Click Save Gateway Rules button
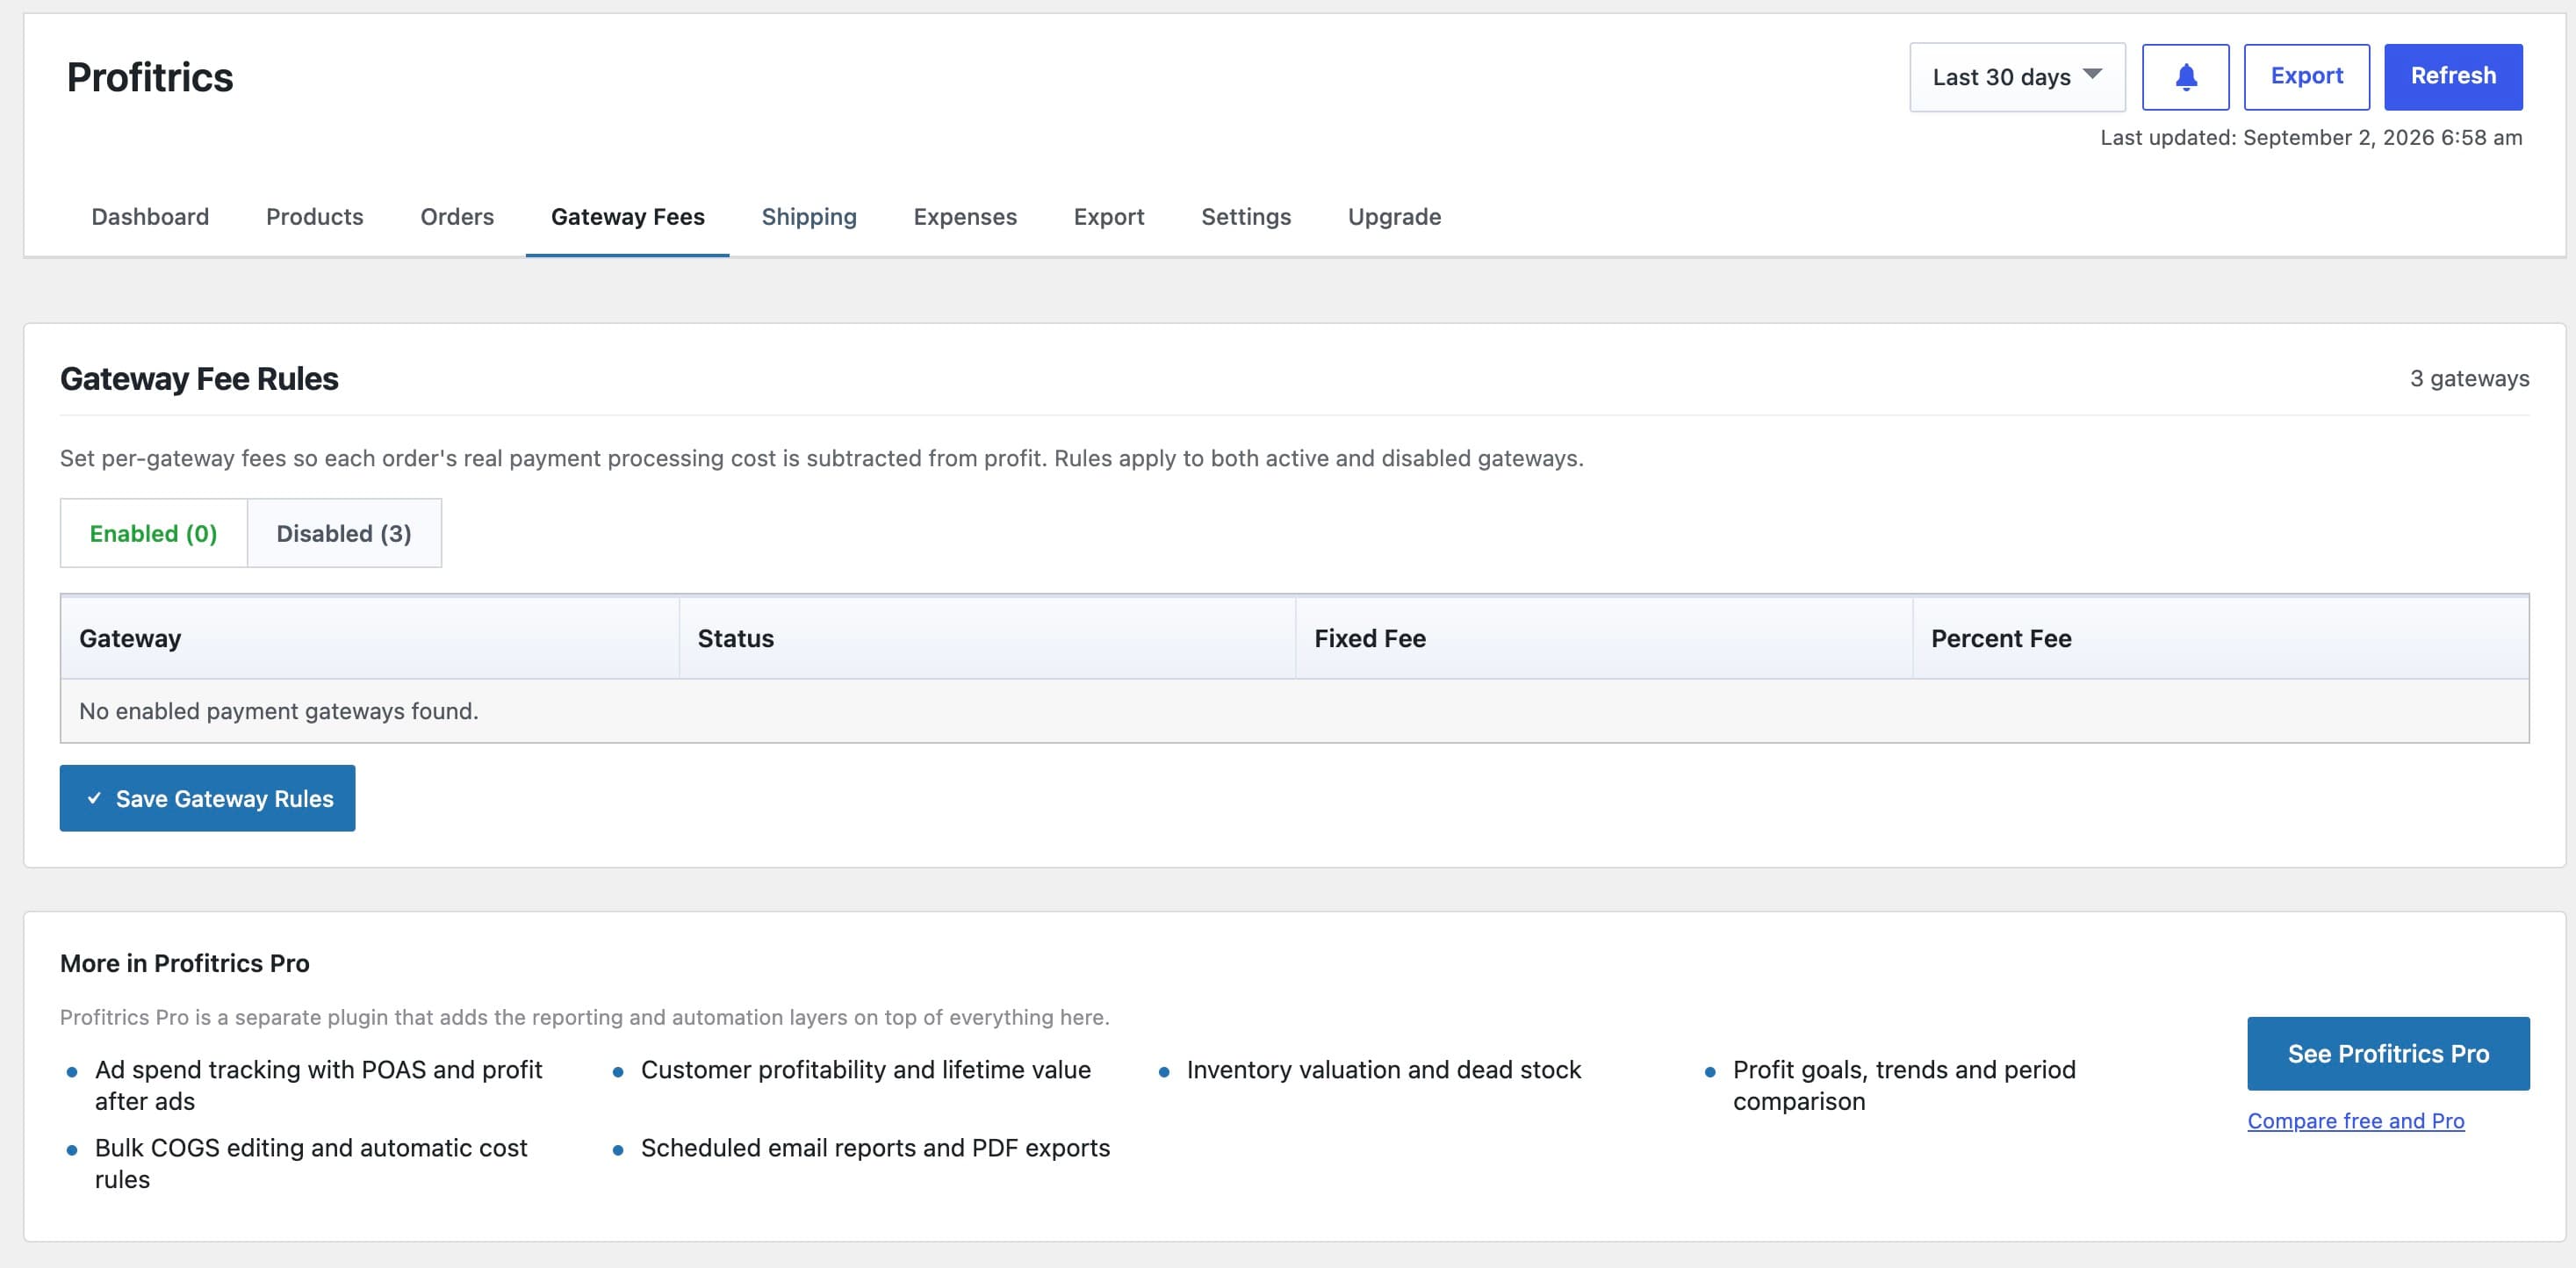2576x1268 pixels. point(208,798)
